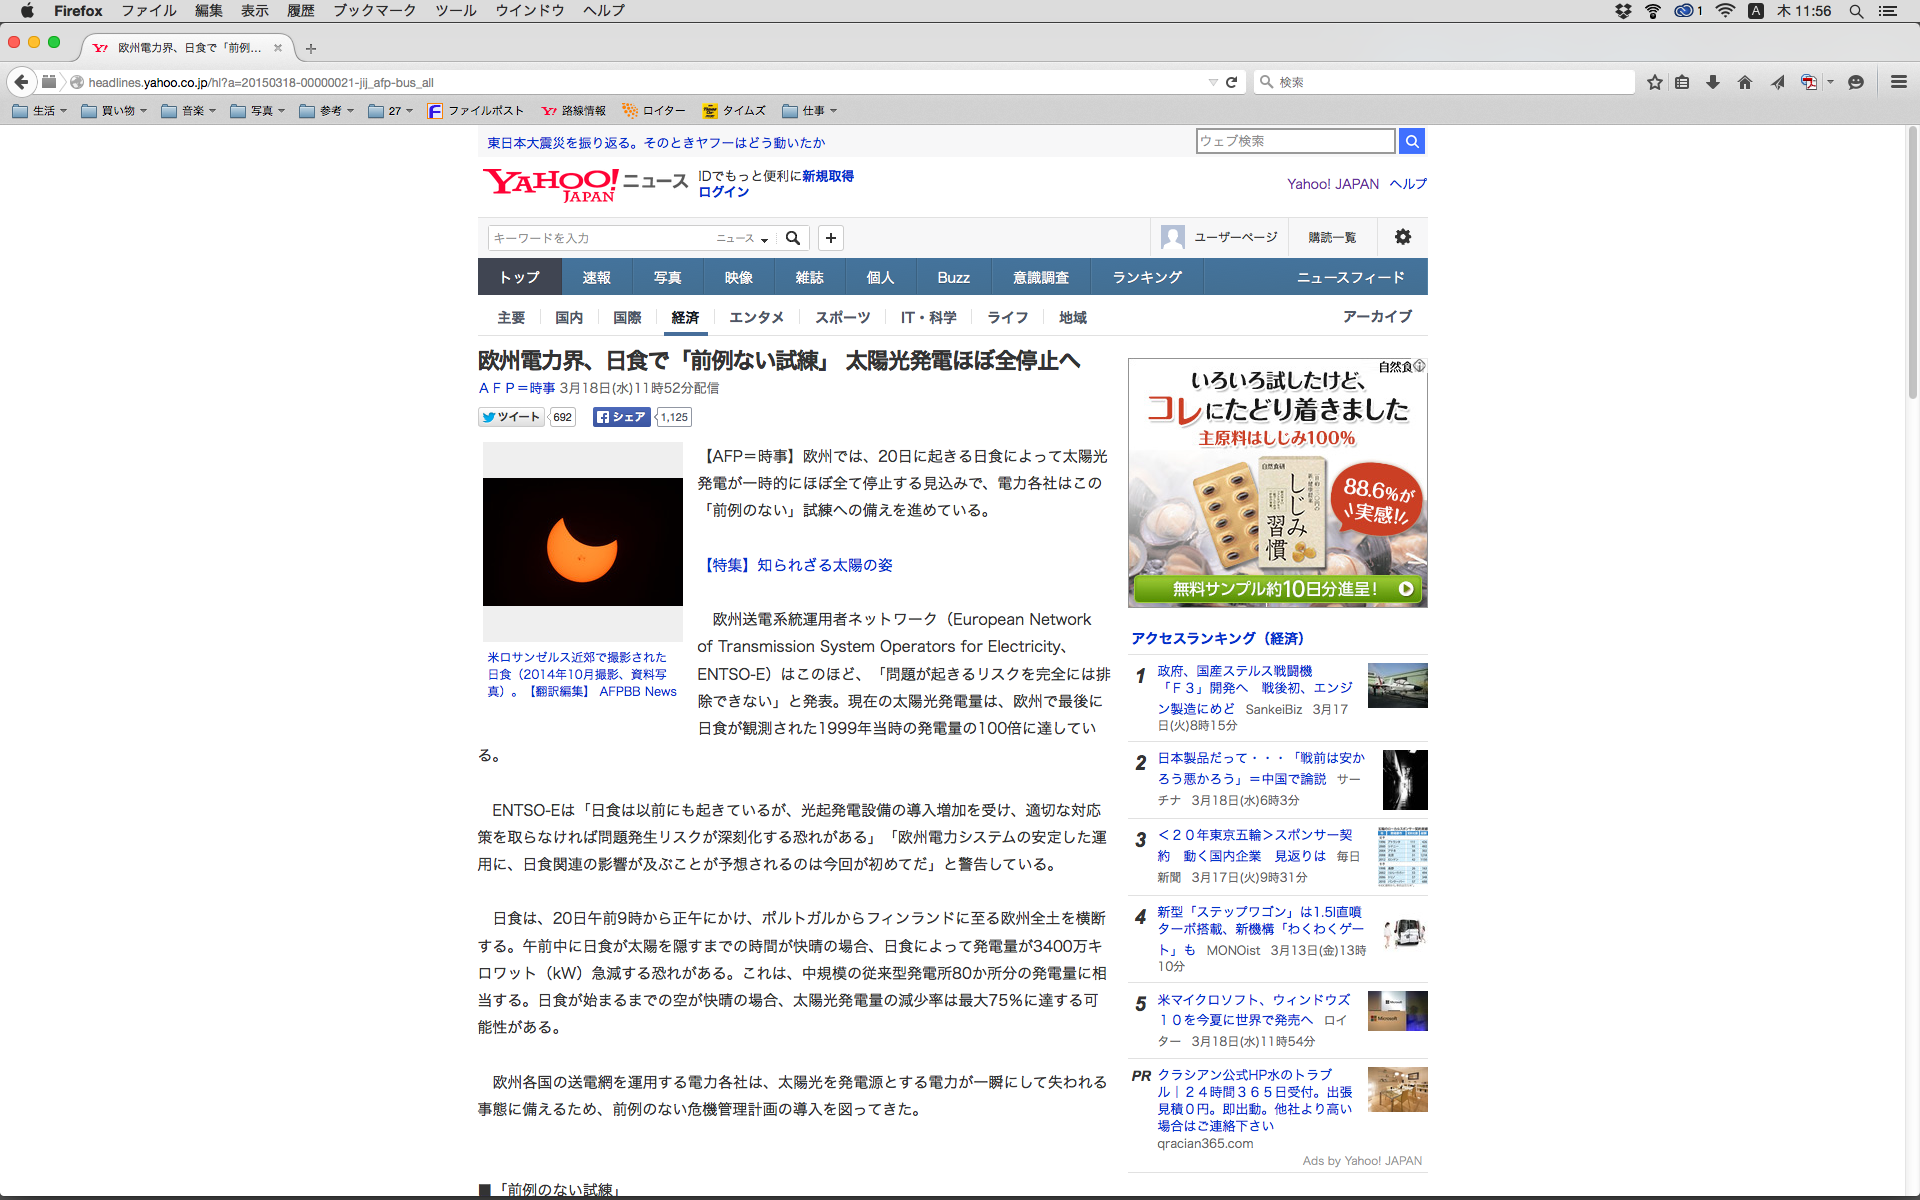Screen dimensions: 1920x1200
Task: Open a new browser tab
Action: click(x=311, y=48)
